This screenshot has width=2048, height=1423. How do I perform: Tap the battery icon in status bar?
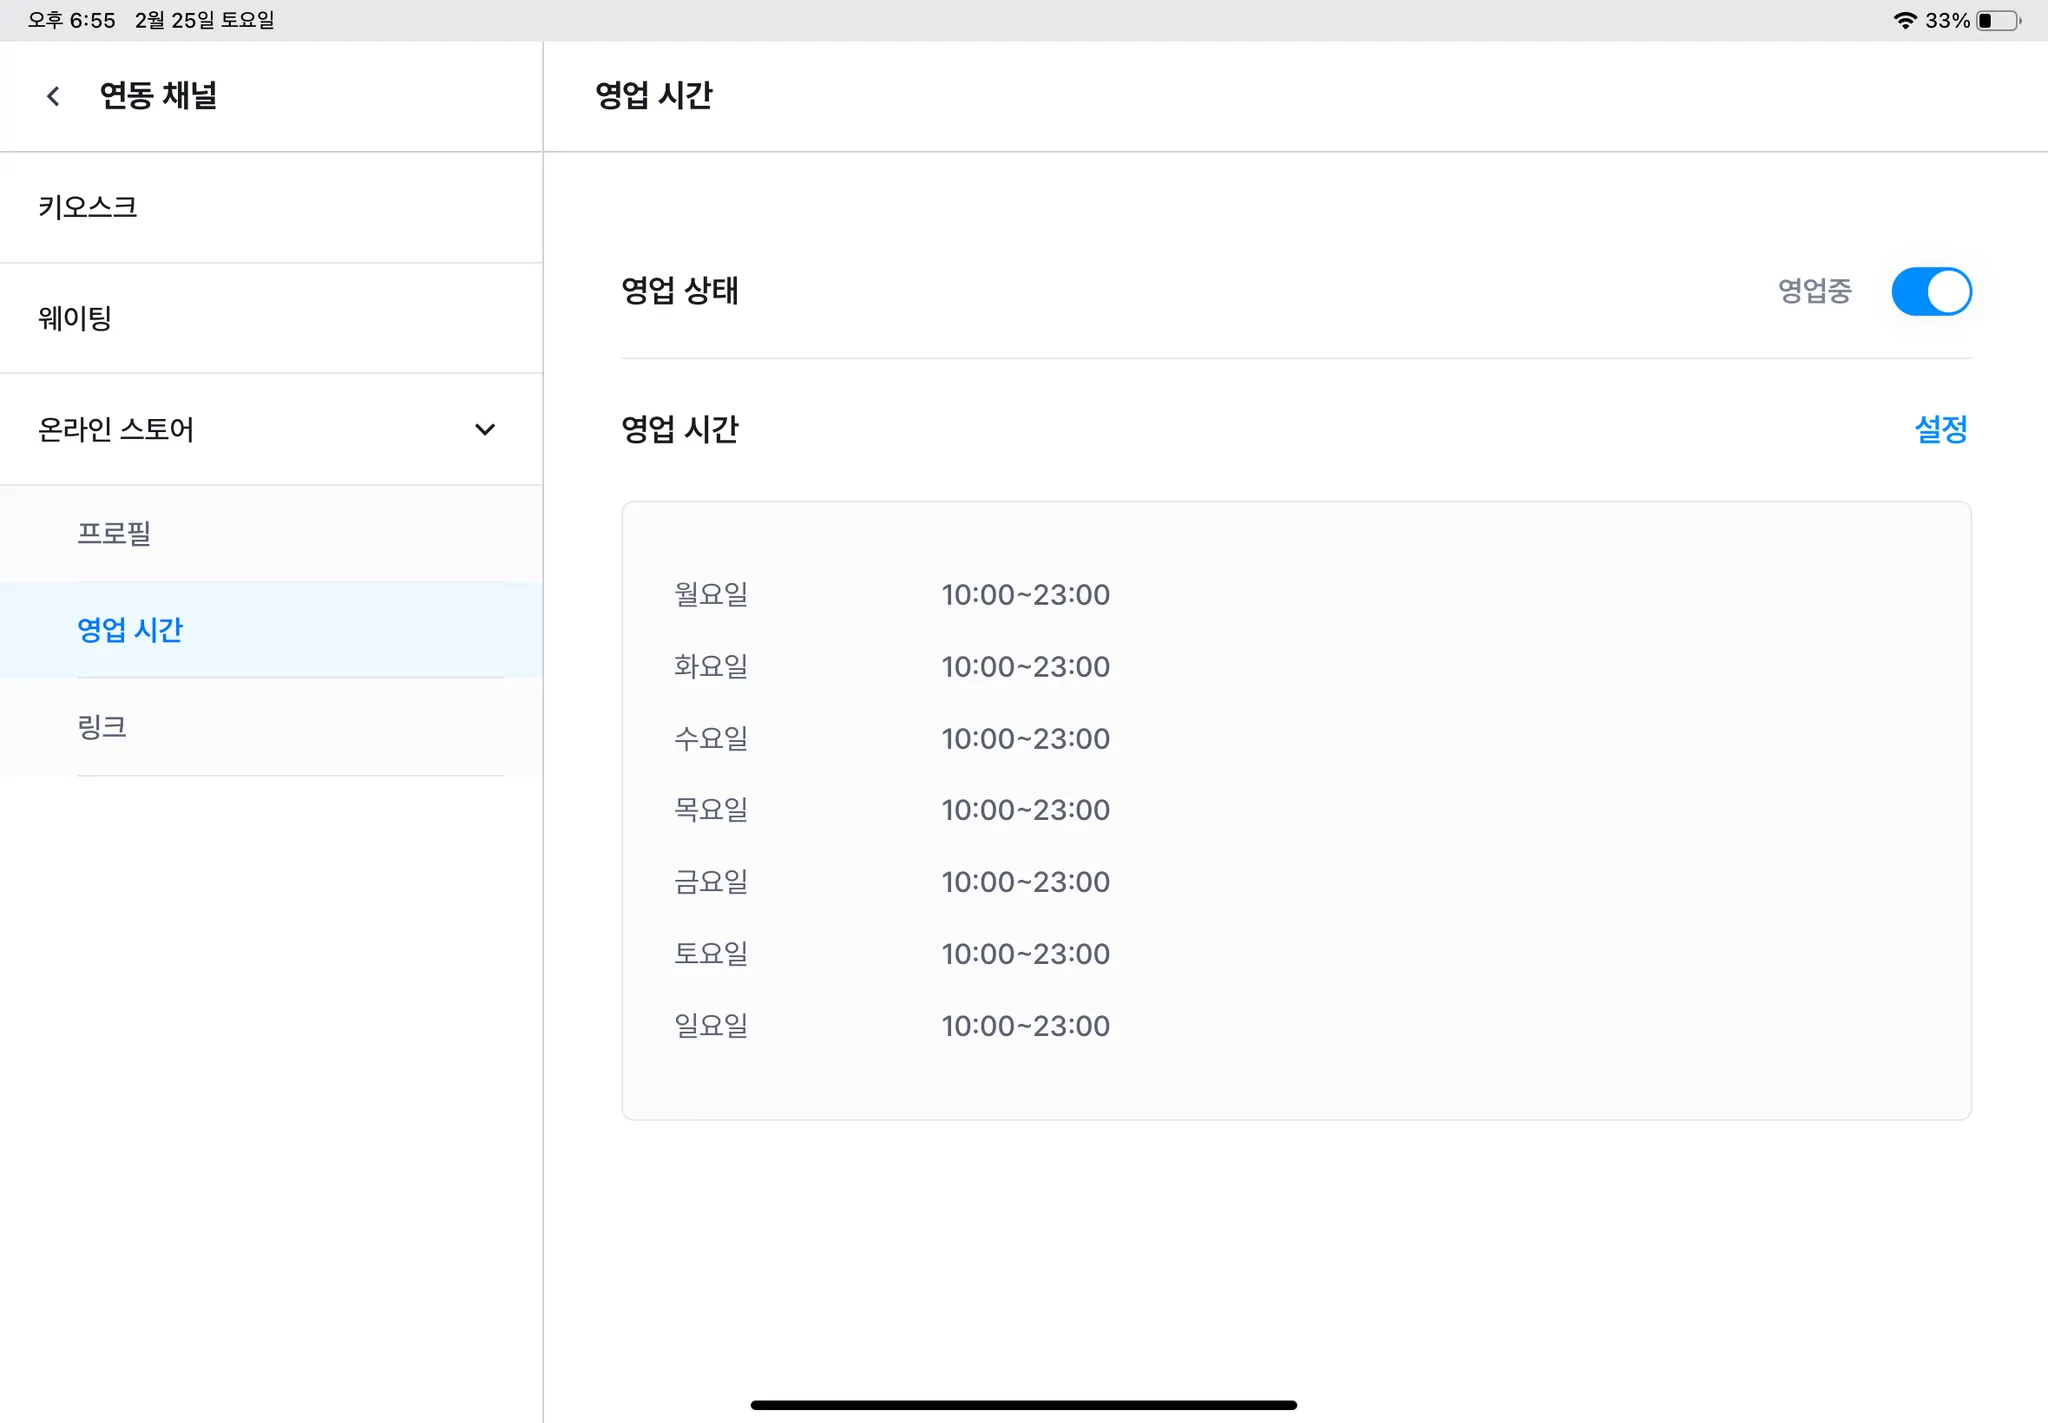1997,20
